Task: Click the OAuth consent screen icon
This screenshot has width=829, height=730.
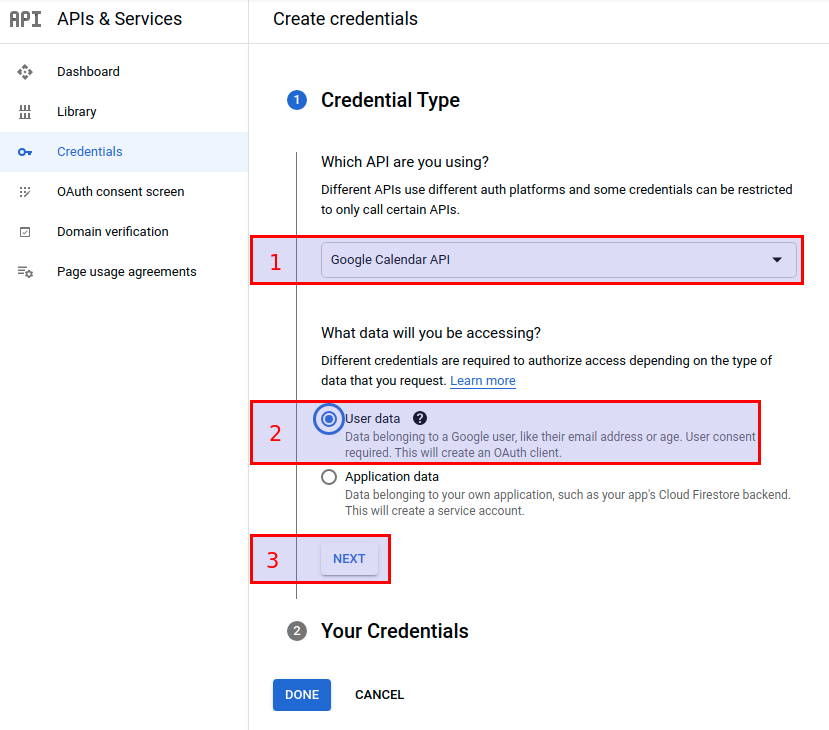Action: 24,191
